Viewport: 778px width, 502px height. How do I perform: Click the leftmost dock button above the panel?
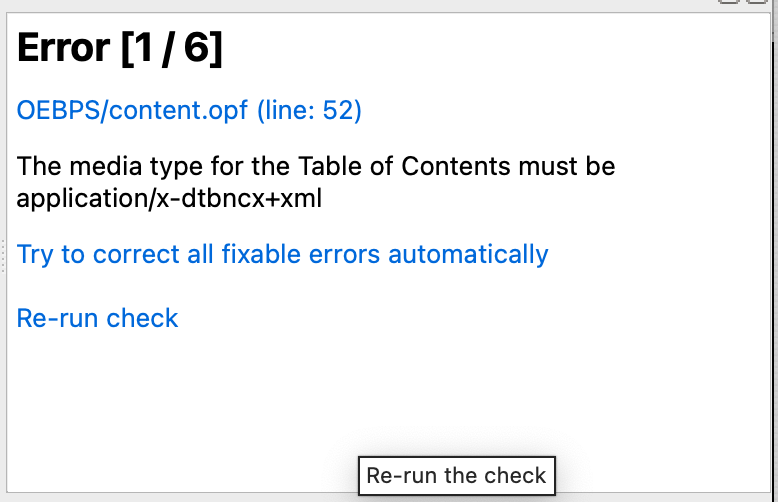point(730,2)
